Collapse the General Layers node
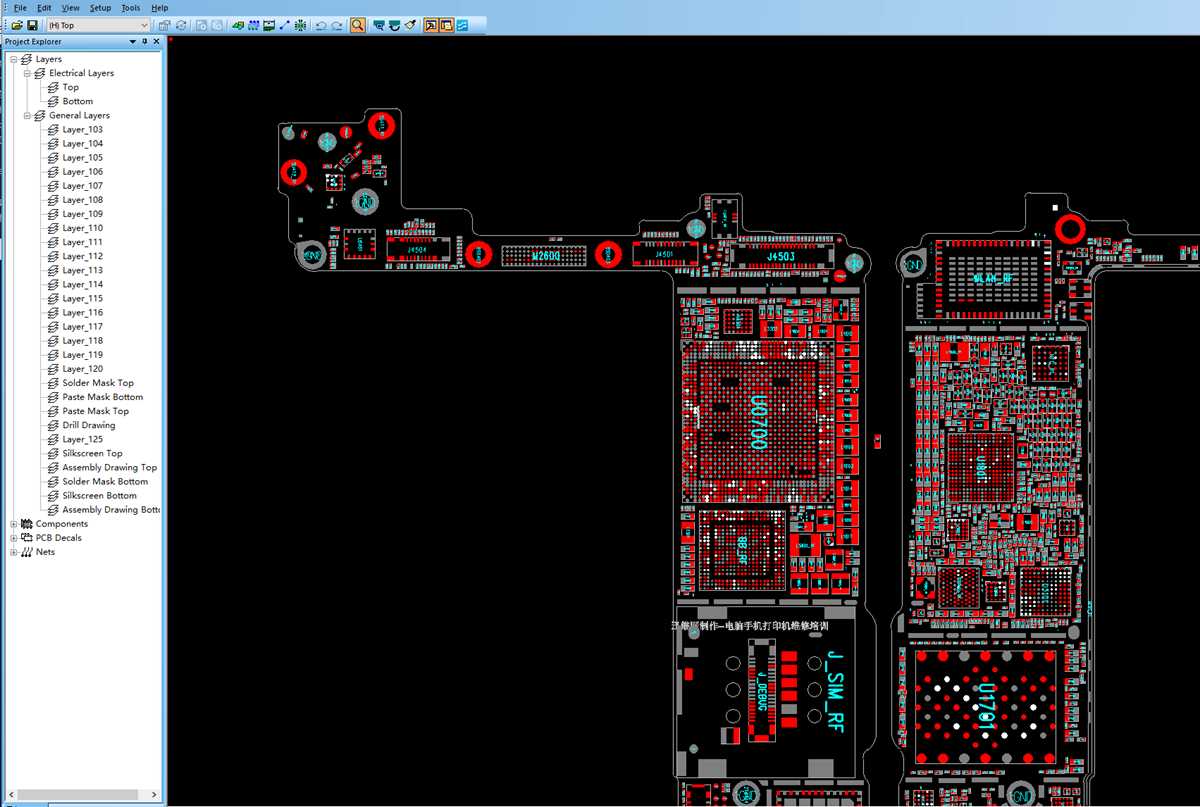Image resolution: width=1200 pixels, height=807 pixels. [28, 115]
